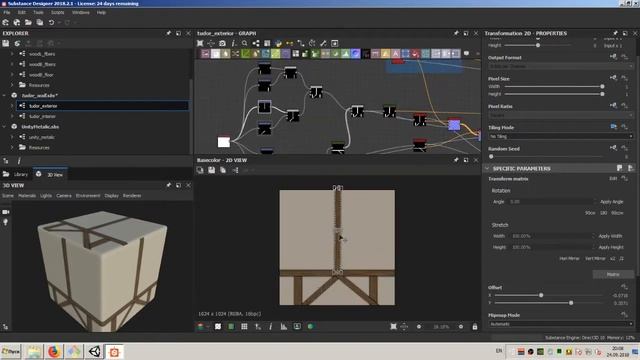640x360 pixels.
Task: Click the text 'A' node icon in node shelf
Action: (396, 53)
